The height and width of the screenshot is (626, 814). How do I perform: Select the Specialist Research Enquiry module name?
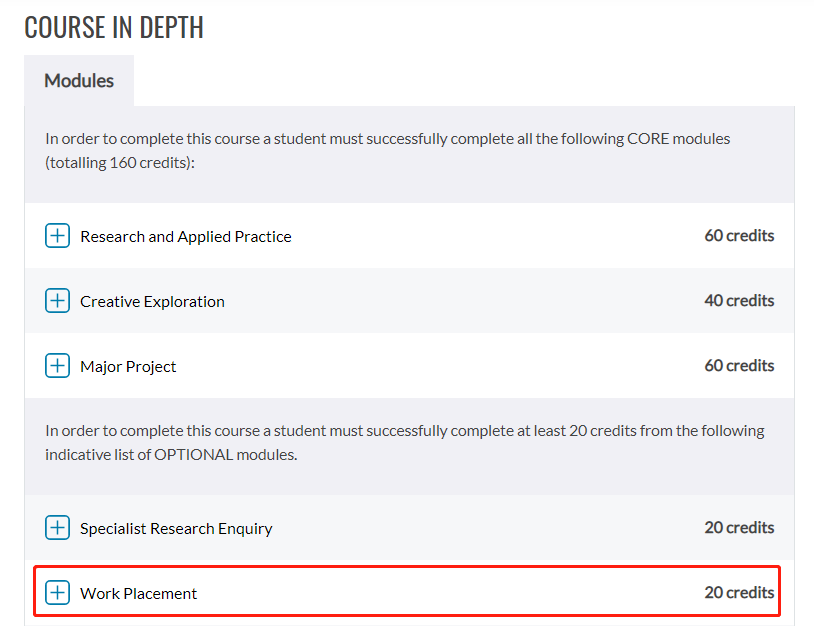tap(176, 529)
